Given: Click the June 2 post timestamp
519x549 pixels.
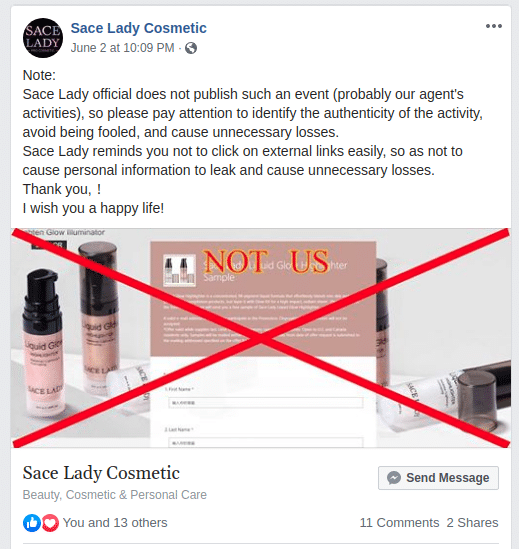Looking at the screenshot, I should tap(123, 48).
